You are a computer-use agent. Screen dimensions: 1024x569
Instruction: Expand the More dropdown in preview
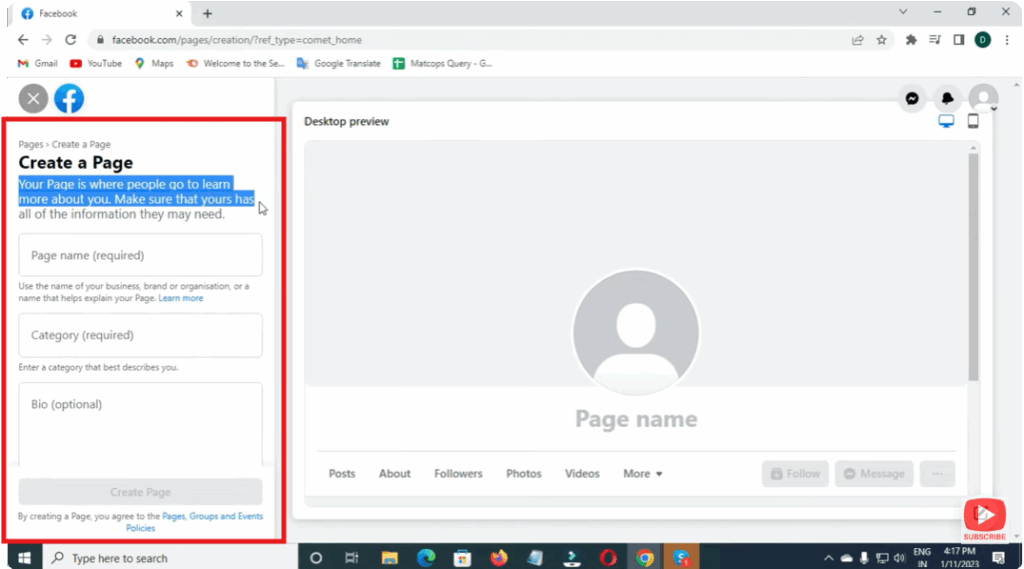click(642, 474)
